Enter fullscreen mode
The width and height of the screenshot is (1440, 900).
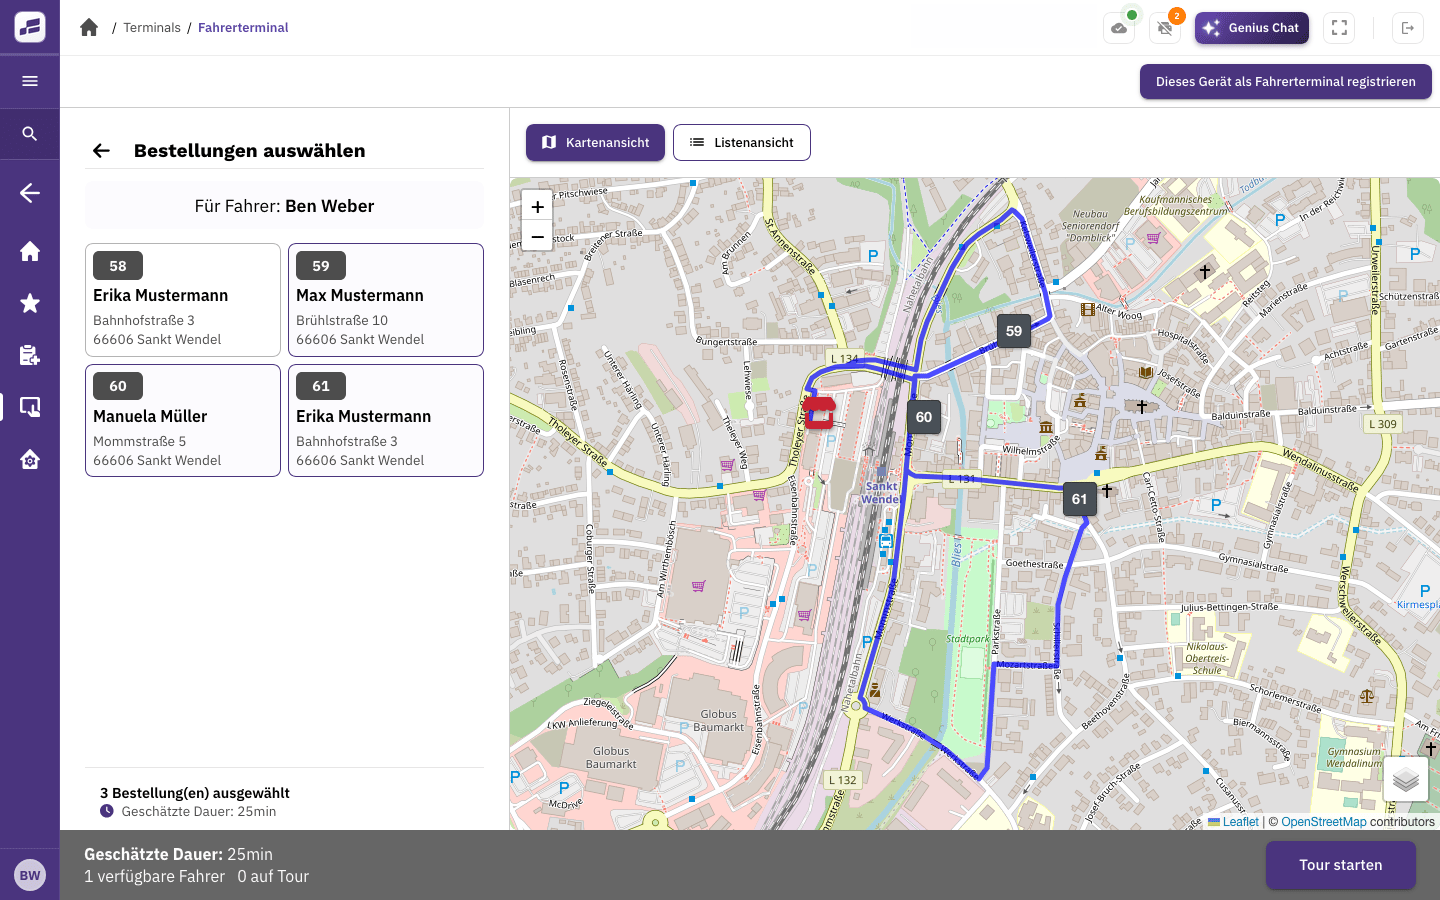(1339, 28)
